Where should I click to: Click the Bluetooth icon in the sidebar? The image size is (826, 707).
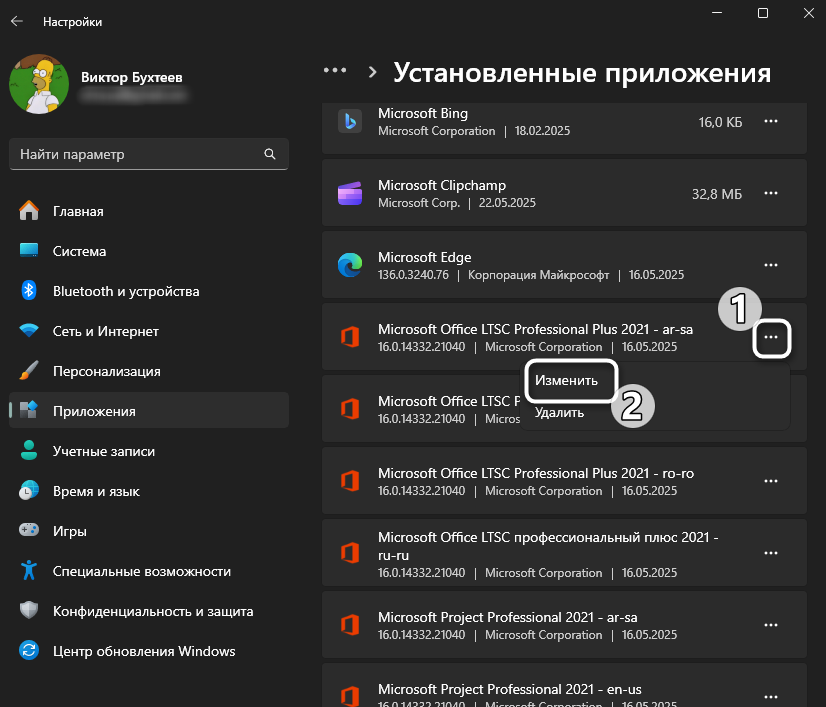pyautogui.click(x=29, y=290)
